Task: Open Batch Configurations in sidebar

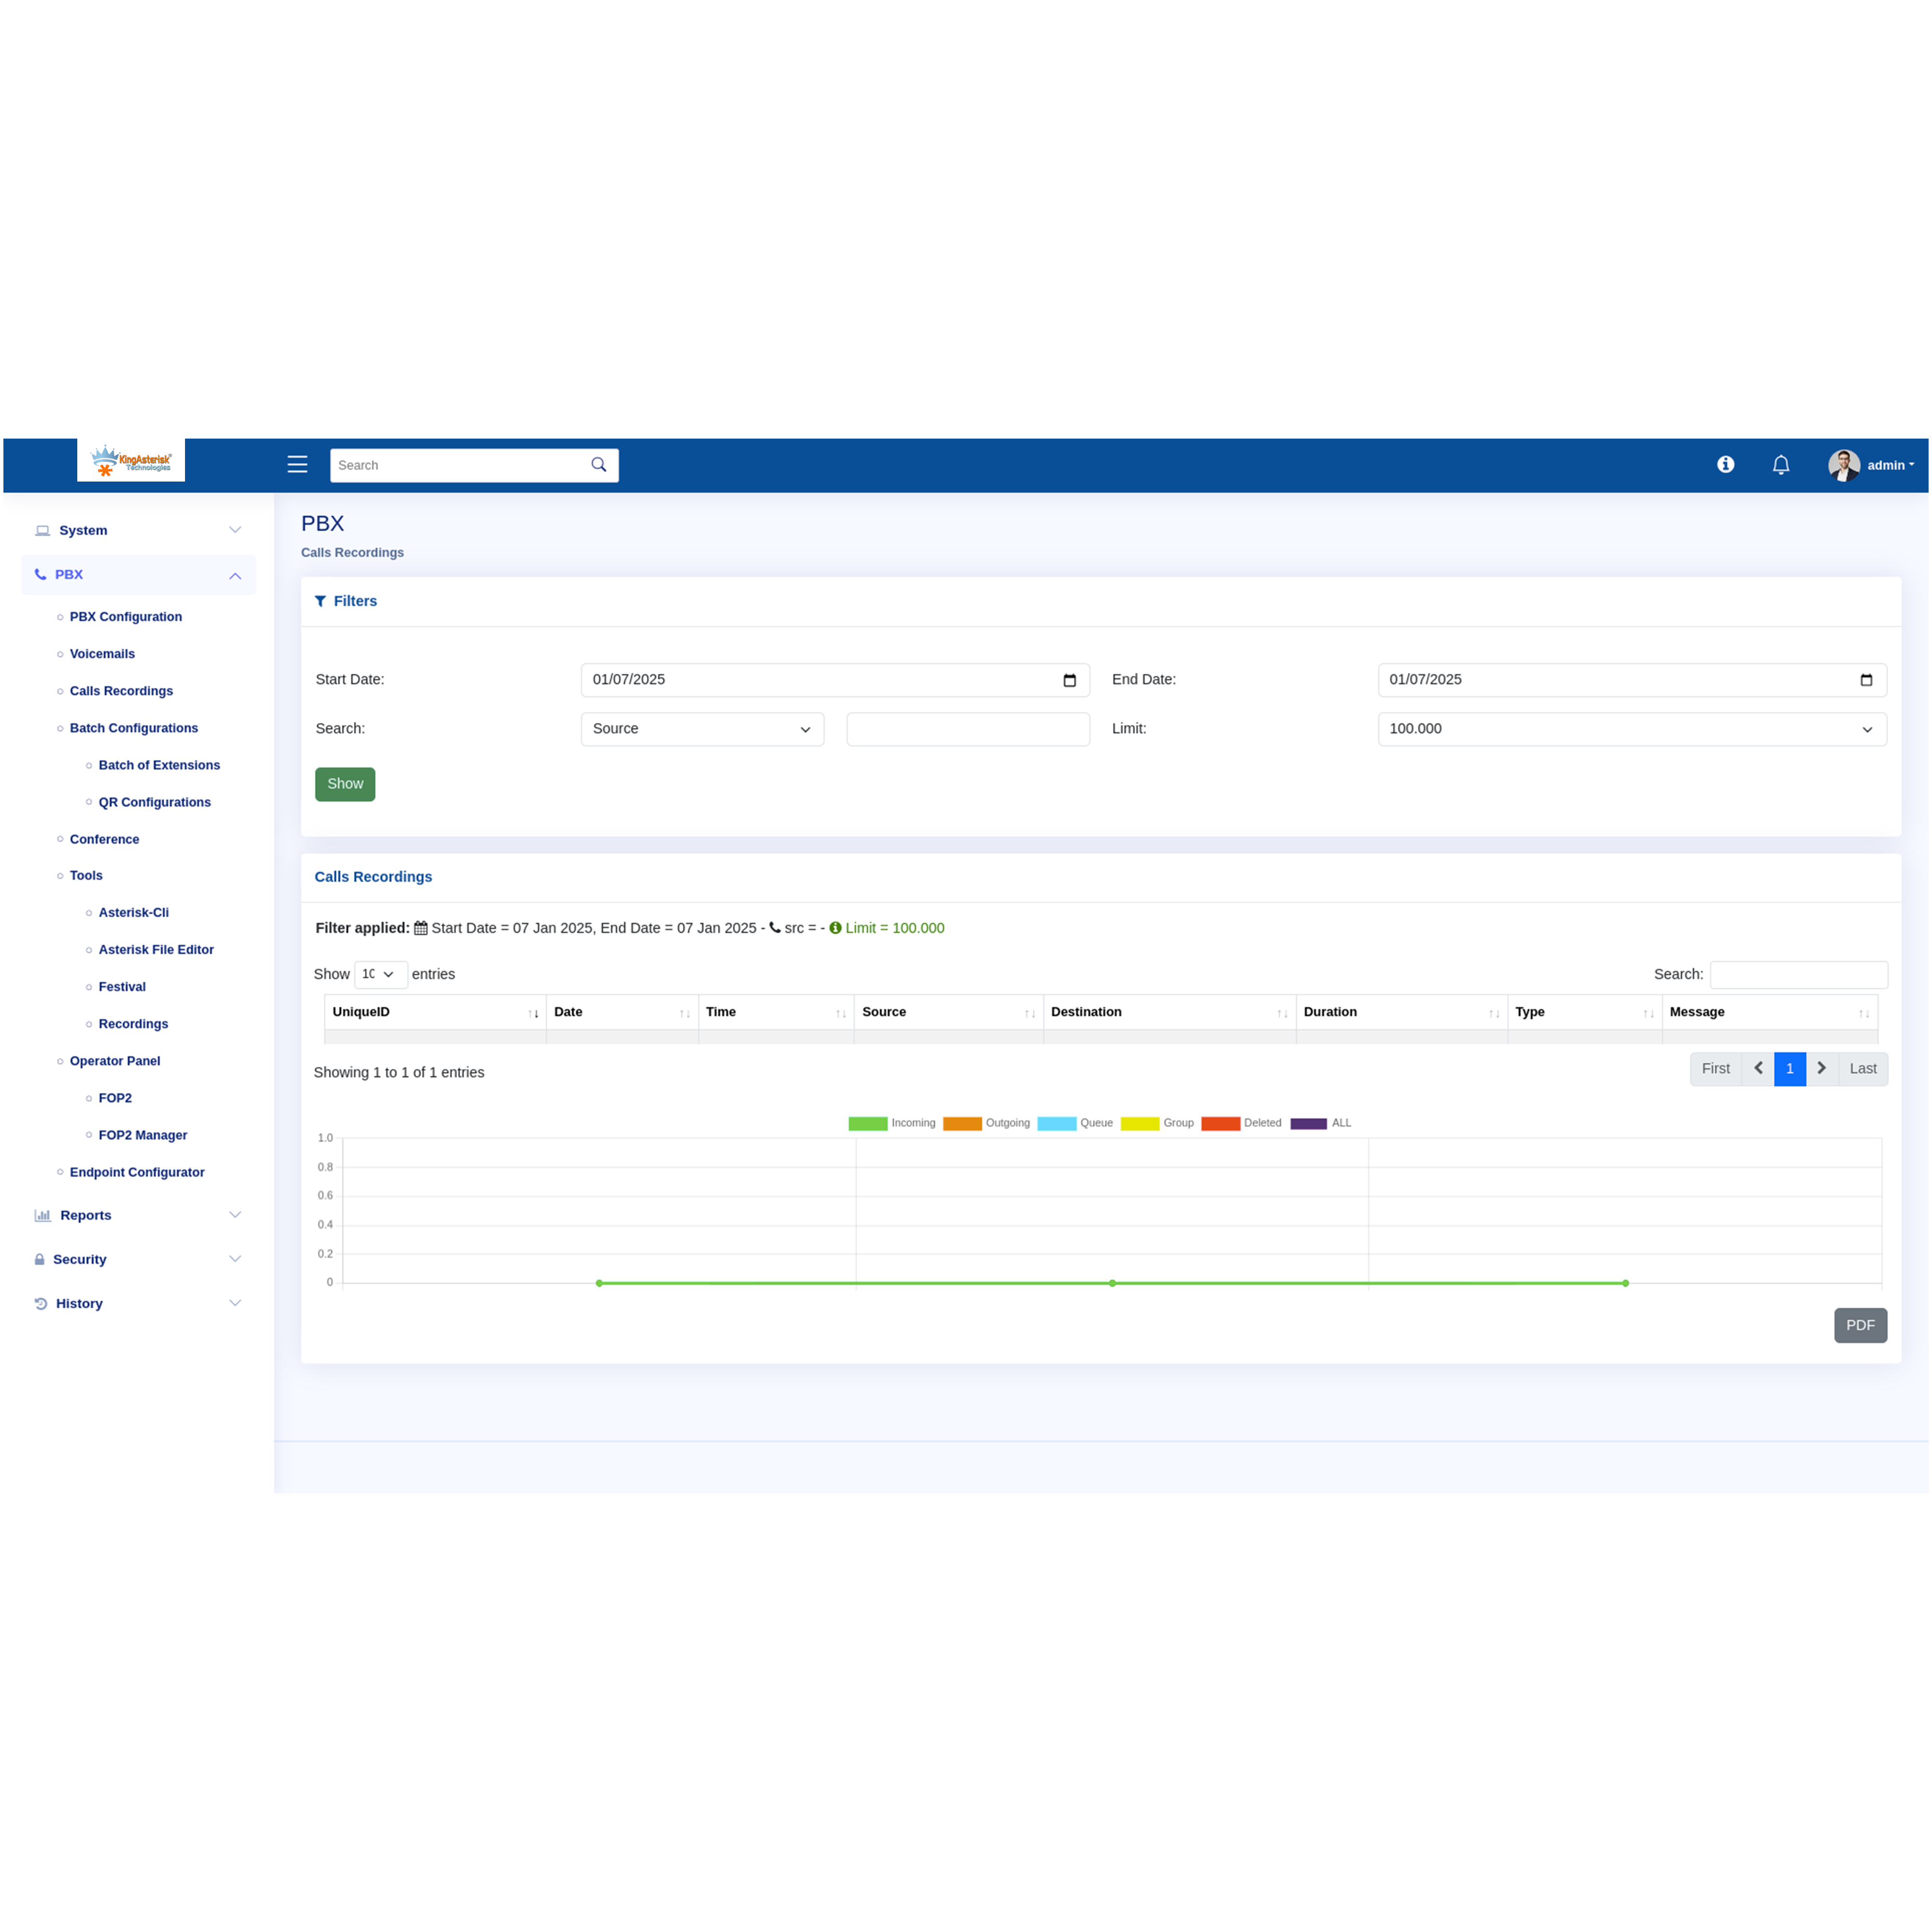Action: (x=134, y=728)
